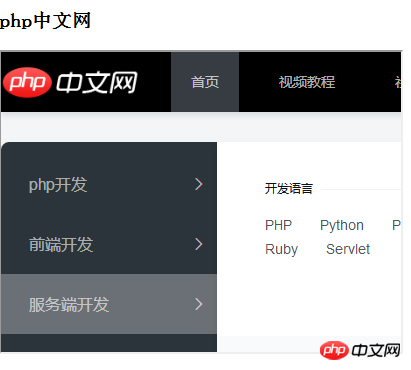The width and height of the screenshot is (411, 370).
Task: Click the php中文网 logo in header
Action: (70, 82)
